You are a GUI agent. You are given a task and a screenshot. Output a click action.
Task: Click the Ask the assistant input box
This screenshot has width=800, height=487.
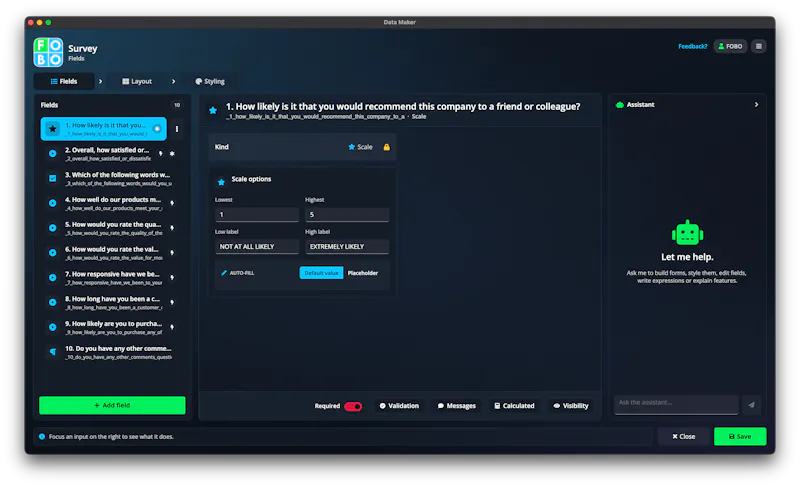point(676,404)
